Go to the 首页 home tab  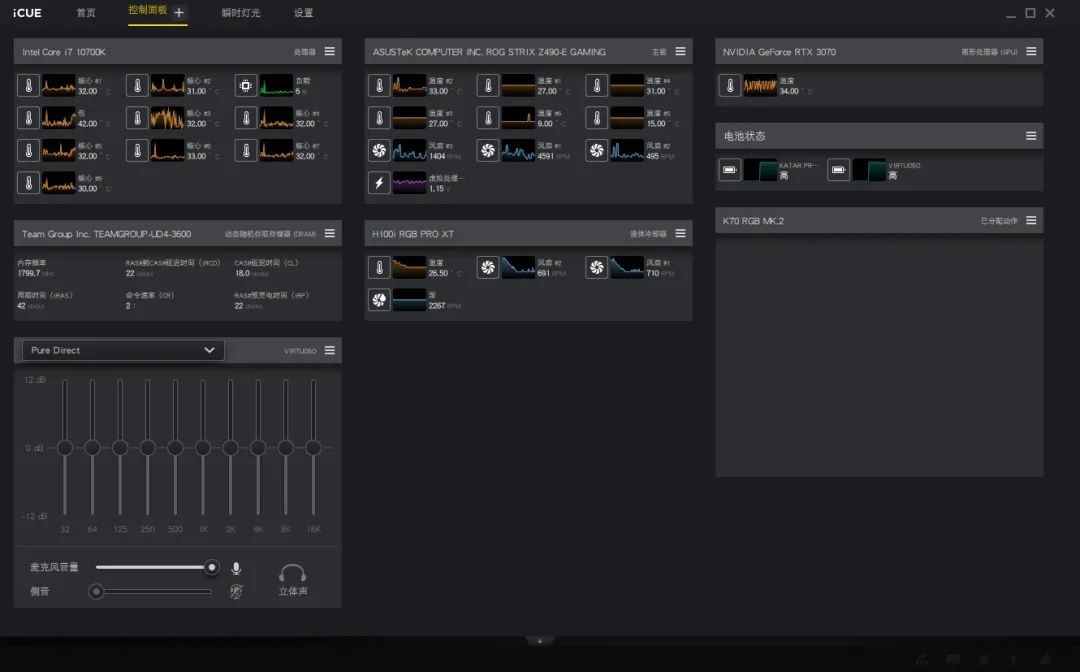[86, 13]
